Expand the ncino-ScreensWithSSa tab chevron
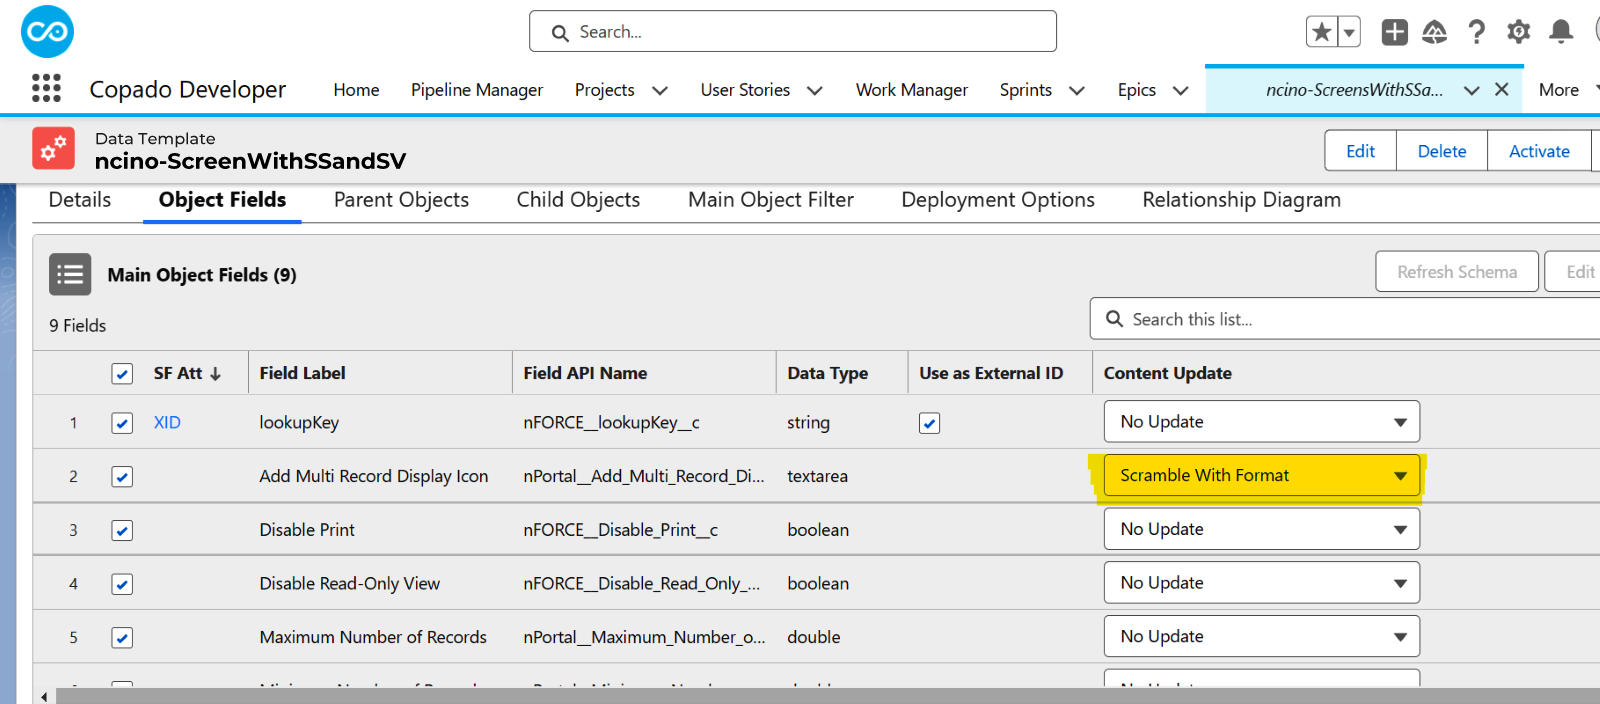 pyautogui.click(x=1472, y=90)
